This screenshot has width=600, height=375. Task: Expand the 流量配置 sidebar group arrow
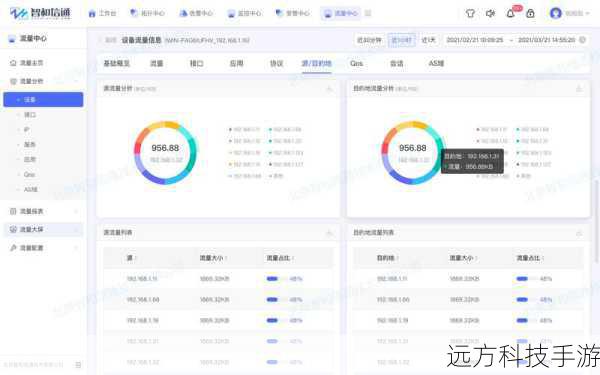(x=76, y=248)
